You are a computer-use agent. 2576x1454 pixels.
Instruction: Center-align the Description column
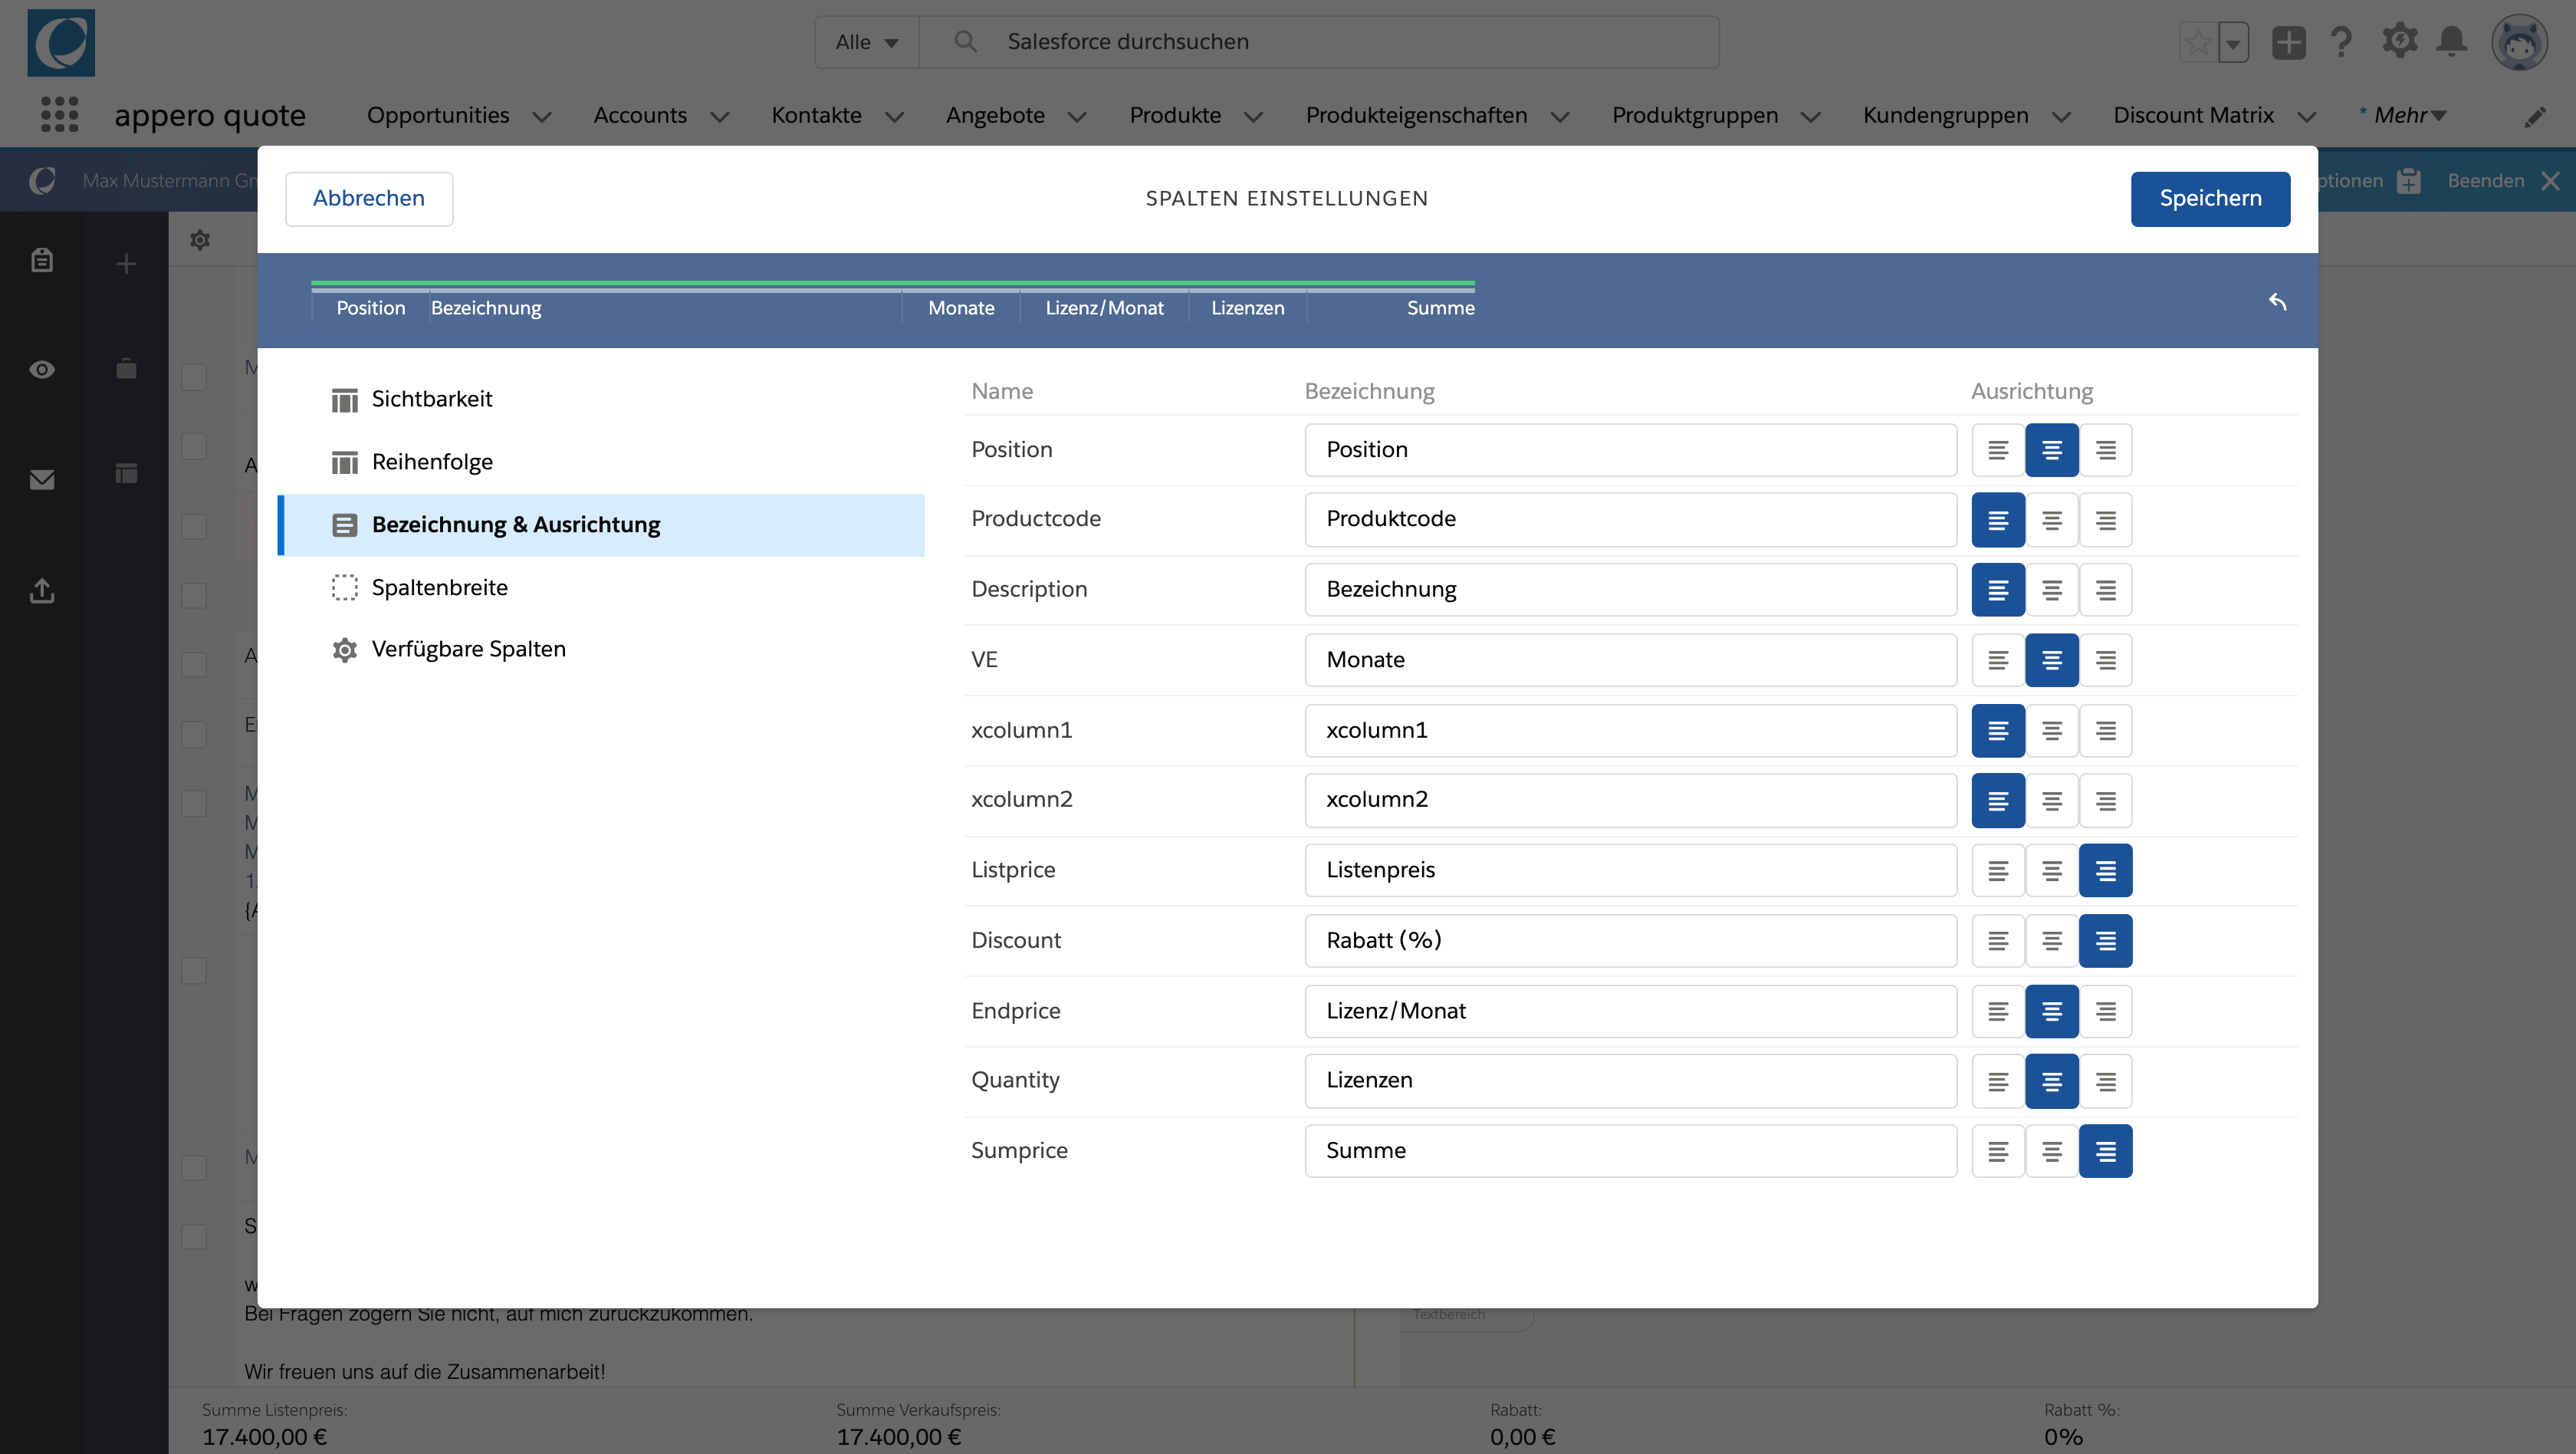(x=2051, y=590)
